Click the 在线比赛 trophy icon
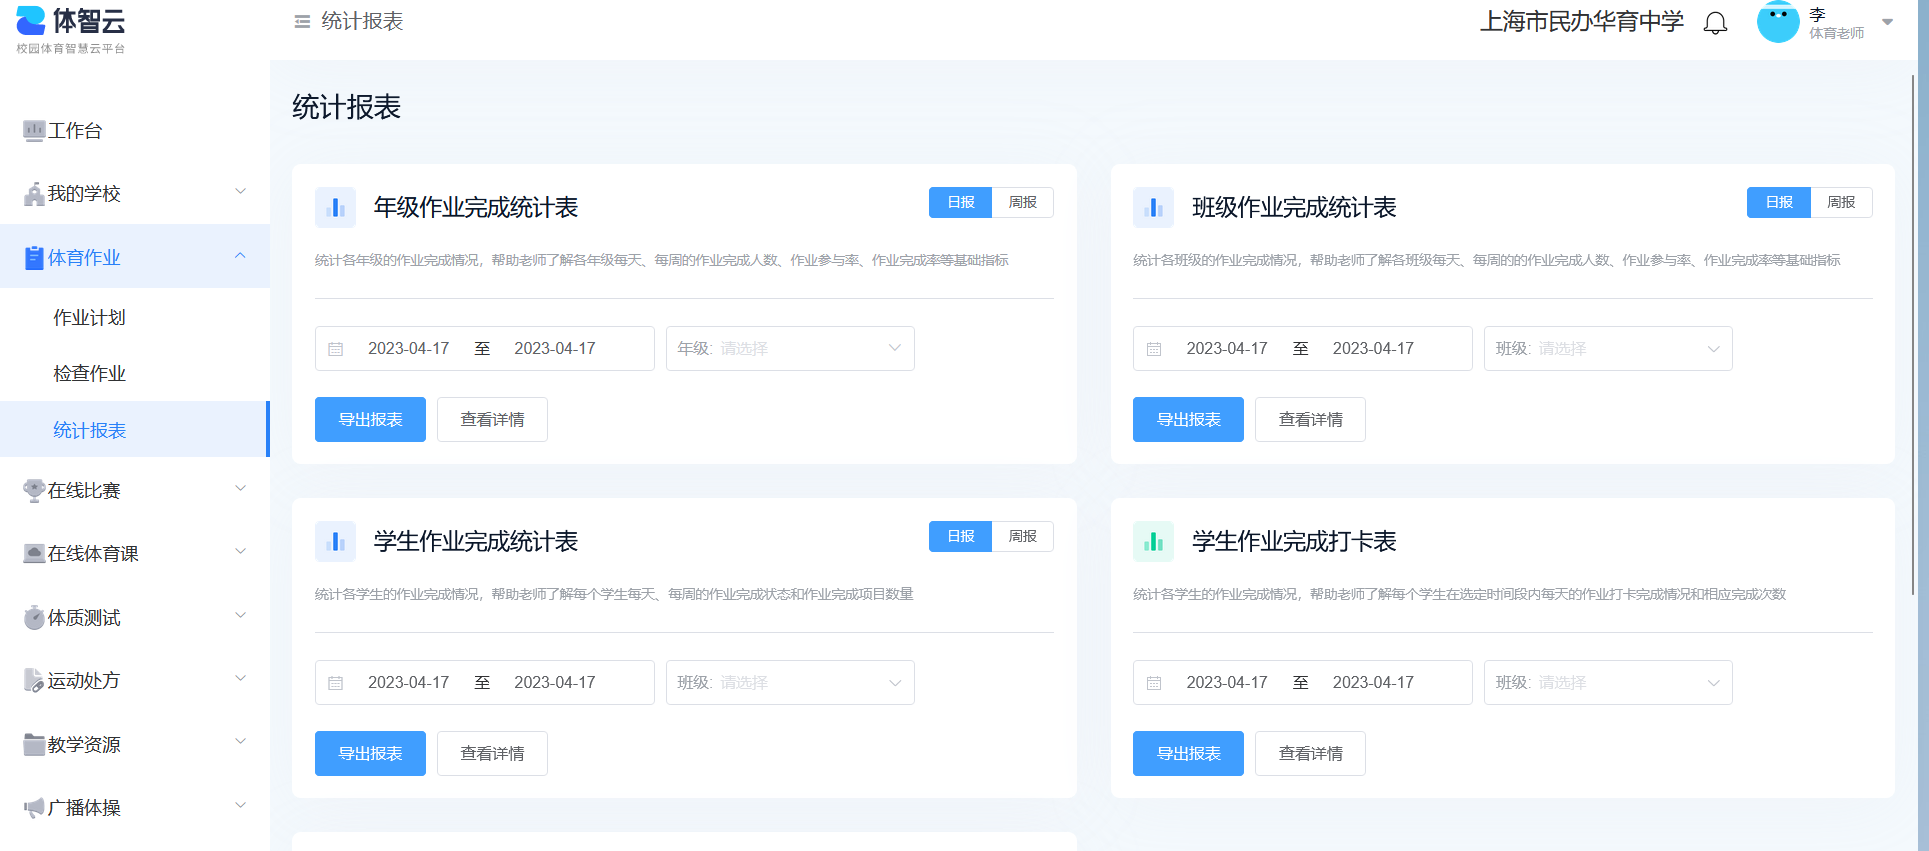1929x851 pixels. pyautogui.click(x=34, y=491)
